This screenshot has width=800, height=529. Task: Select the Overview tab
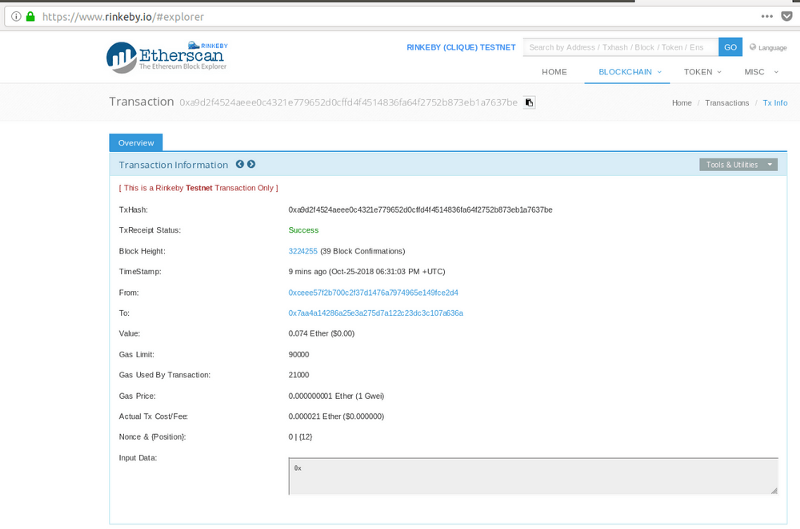point(136,143)
